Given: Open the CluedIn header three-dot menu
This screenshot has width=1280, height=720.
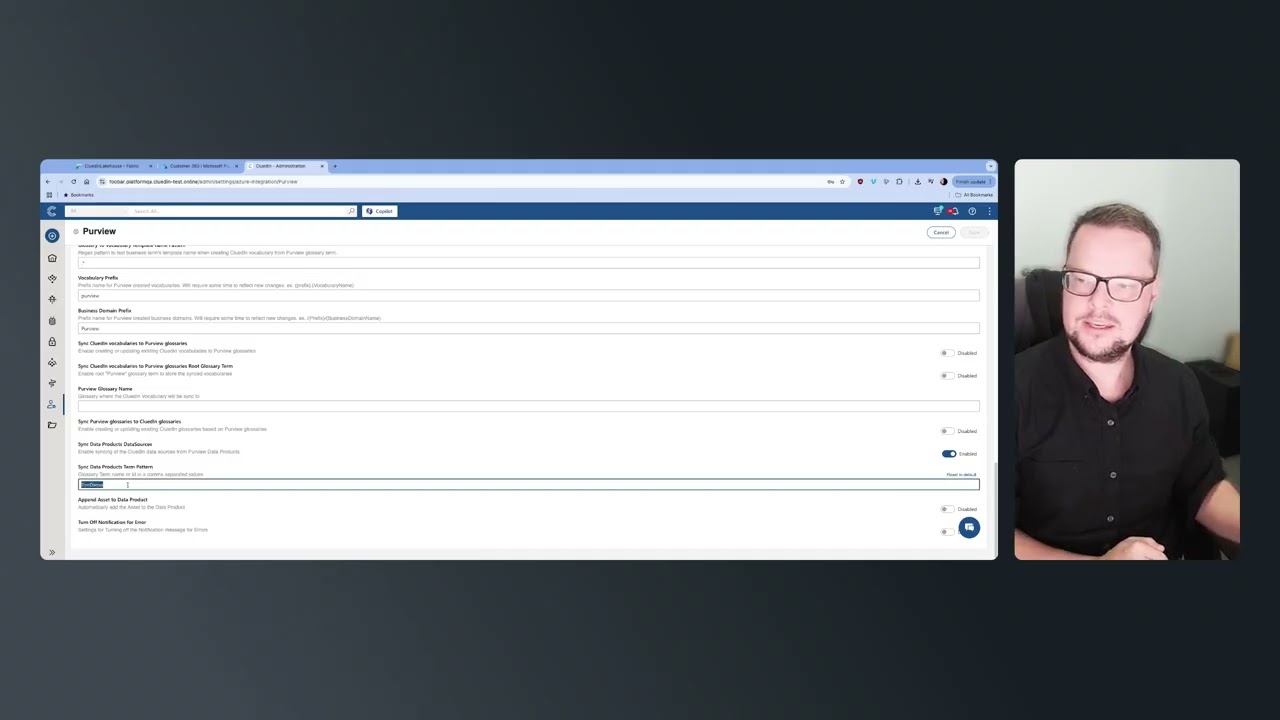Looking at the screenshot, I should 989,211.
